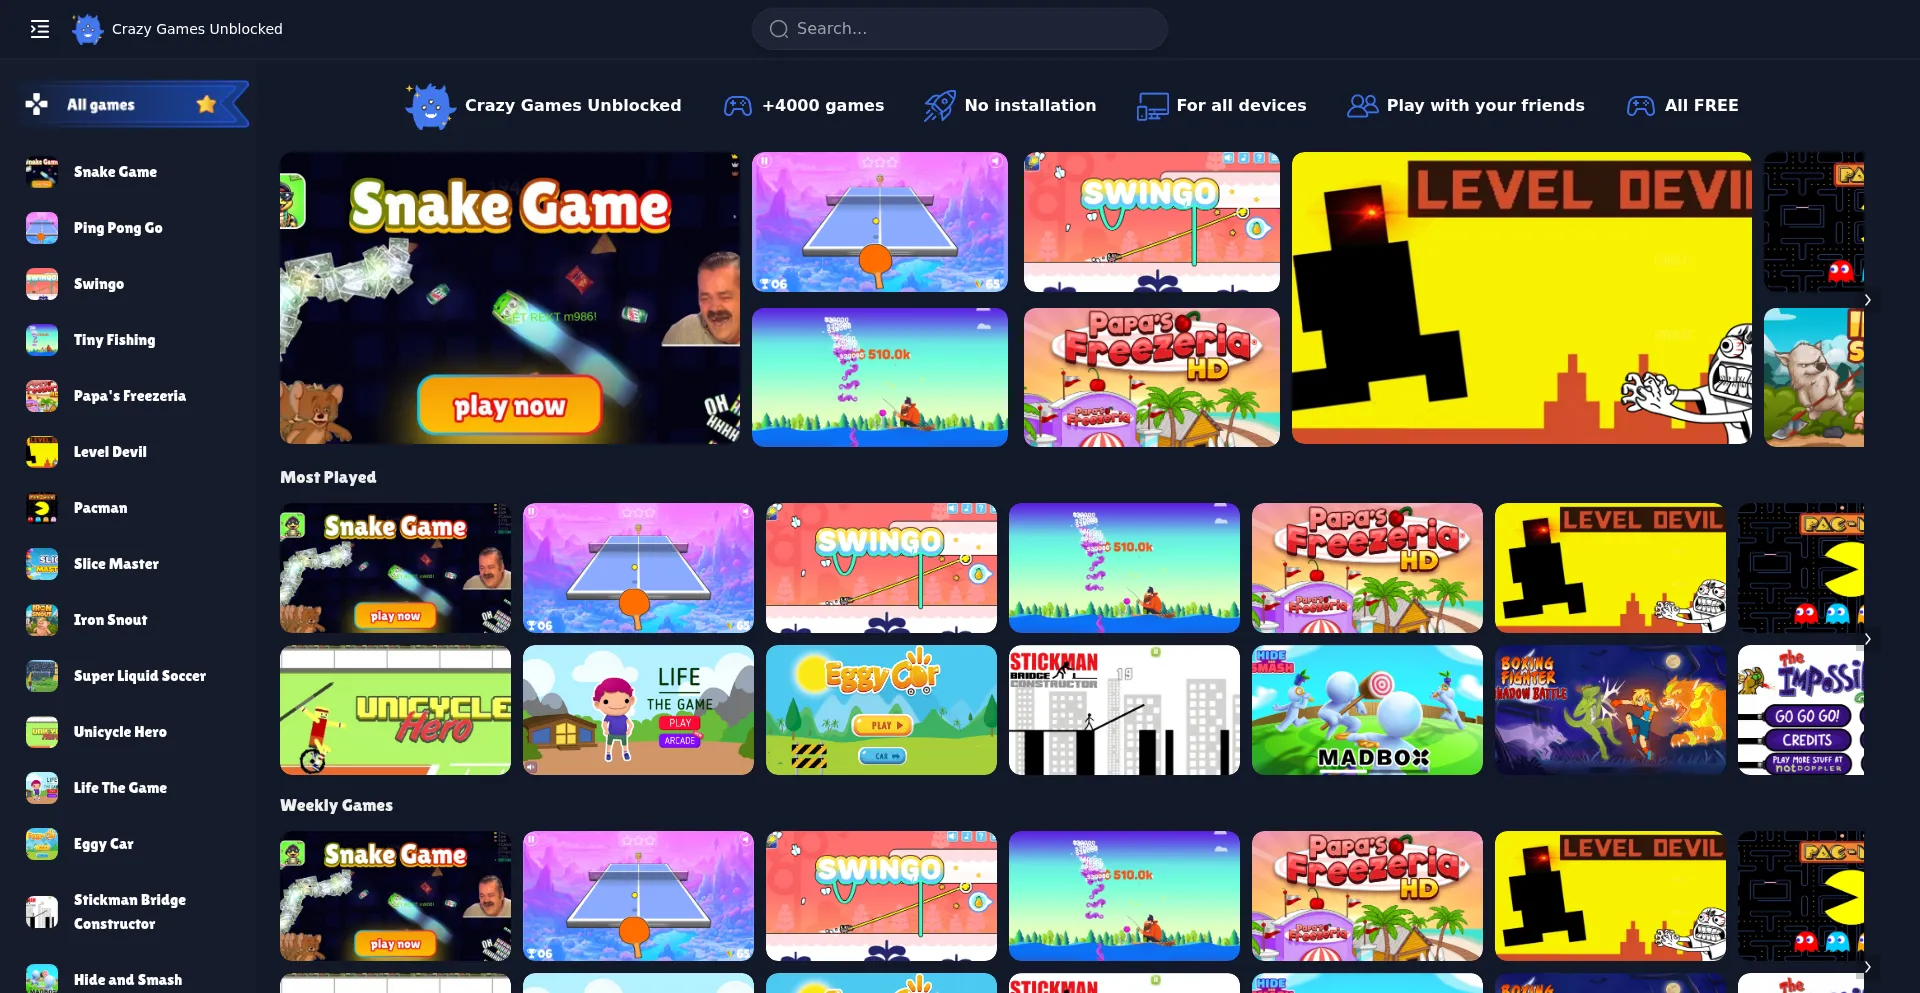Open Madbox Hide and Smash thumbnail in Most Played
The width and height of the screenshot is (1920, 993).
(x=1367, y=710)
